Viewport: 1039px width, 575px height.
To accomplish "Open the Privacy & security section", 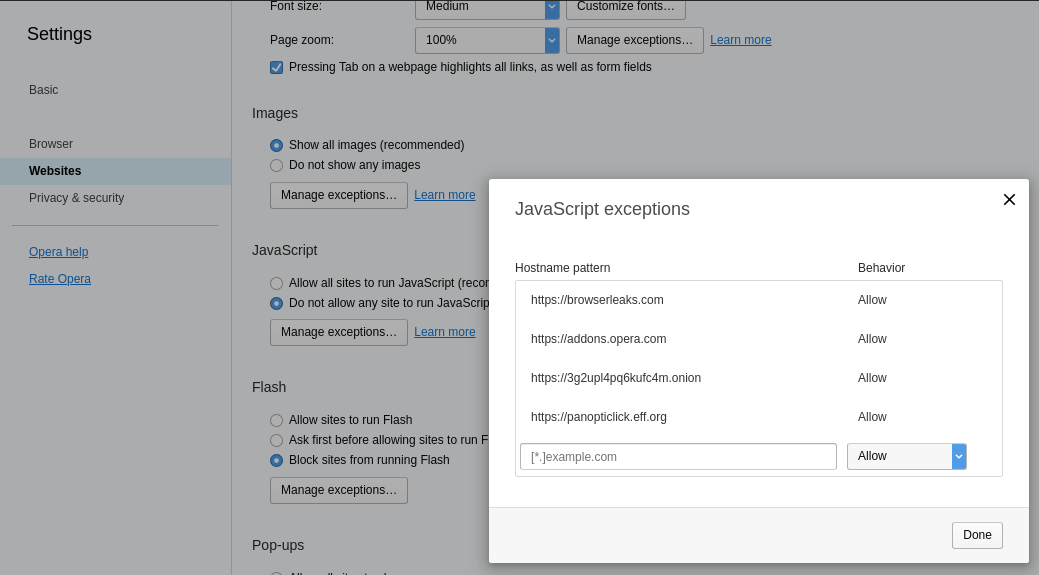I will point(77,198).
